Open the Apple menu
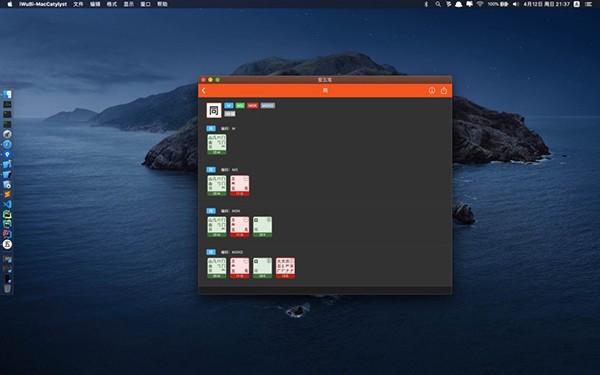Viewport: 600px width, 375px height. click(10, 4)
